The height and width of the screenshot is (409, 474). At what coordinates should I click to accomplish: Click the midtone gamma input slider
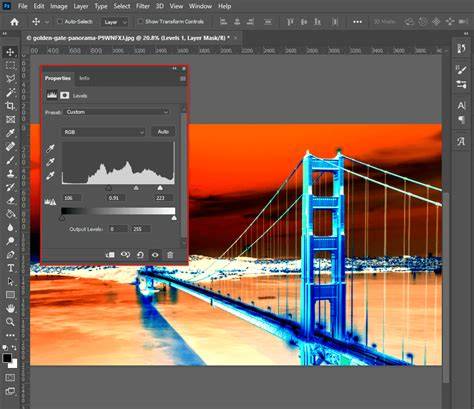136,188
